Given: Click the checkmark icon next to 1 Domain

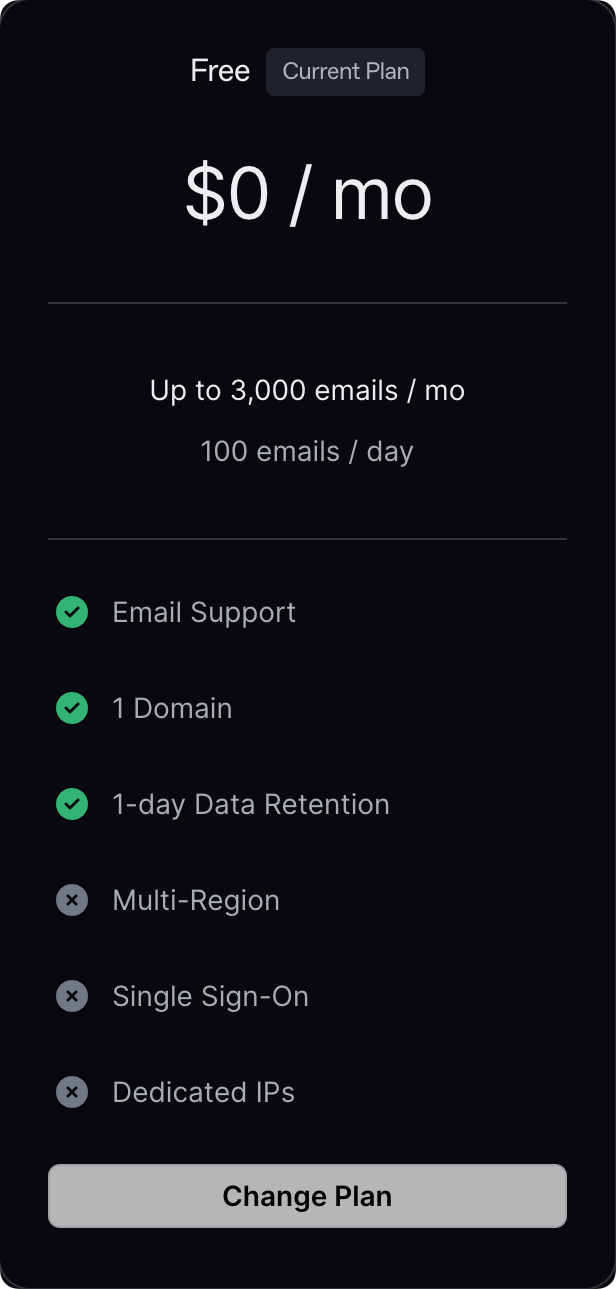Looking at the screenshot, I should [71, 708].
